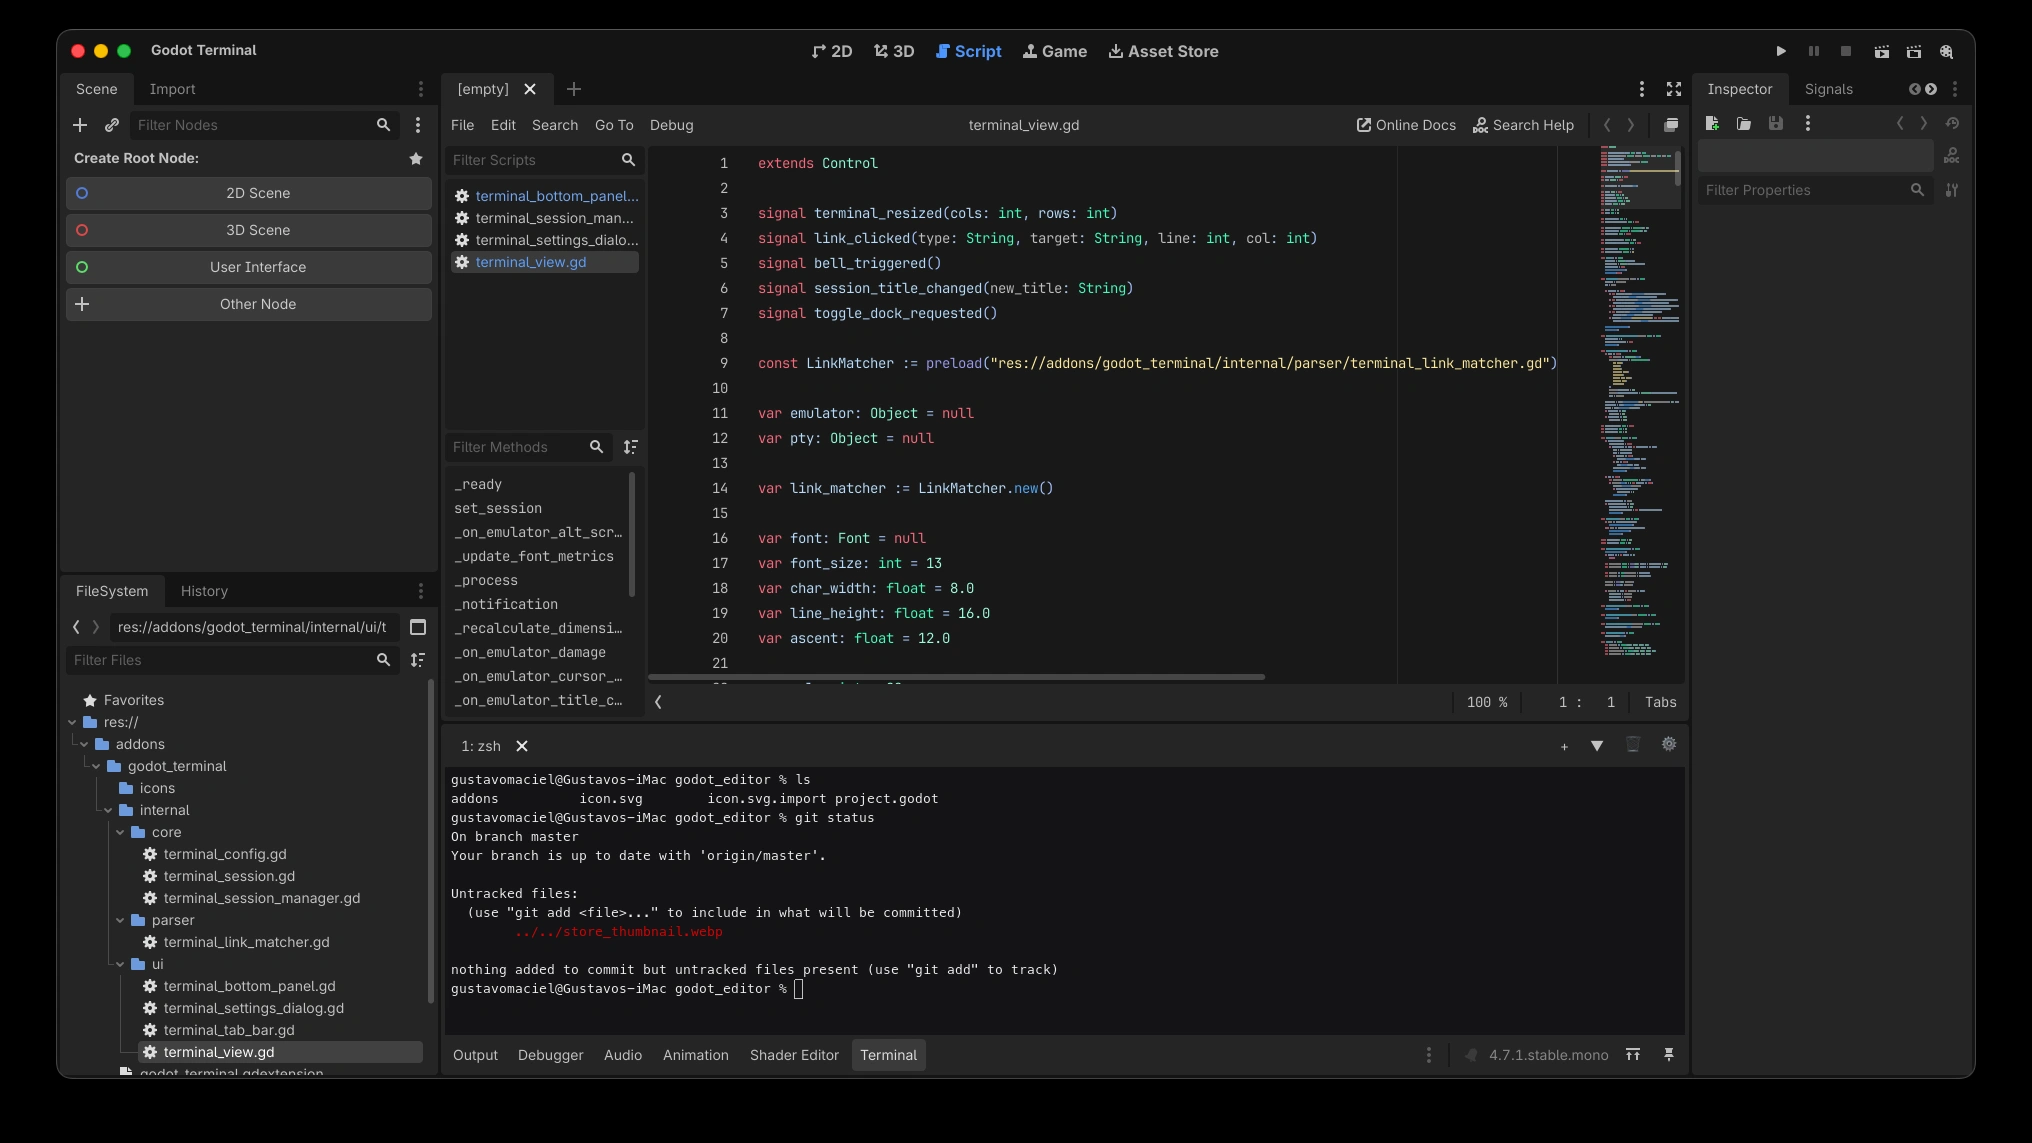
Task: Run the project with Play button
Action: click(1781, 51)
